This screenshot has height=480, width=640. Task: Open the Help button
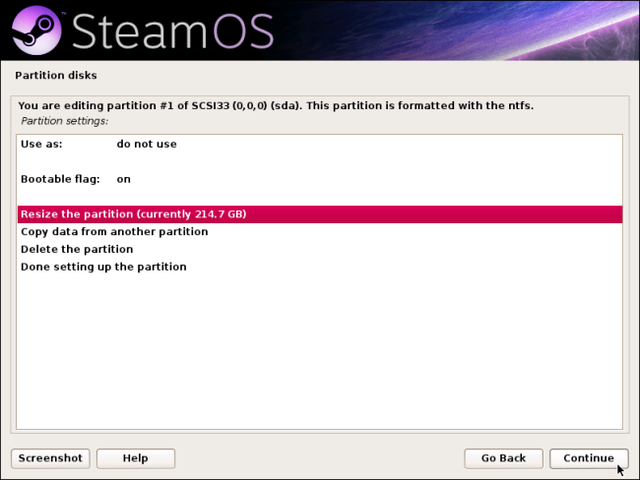pyautogui.click(x=136, y=458)
